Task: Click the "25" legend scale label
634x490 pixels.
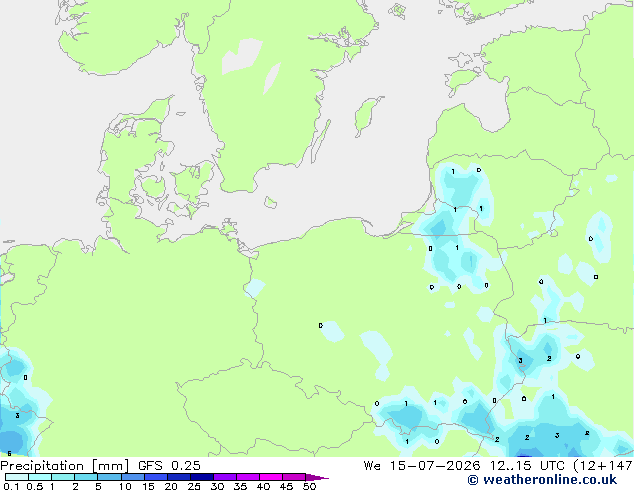Action: point(194,486)
